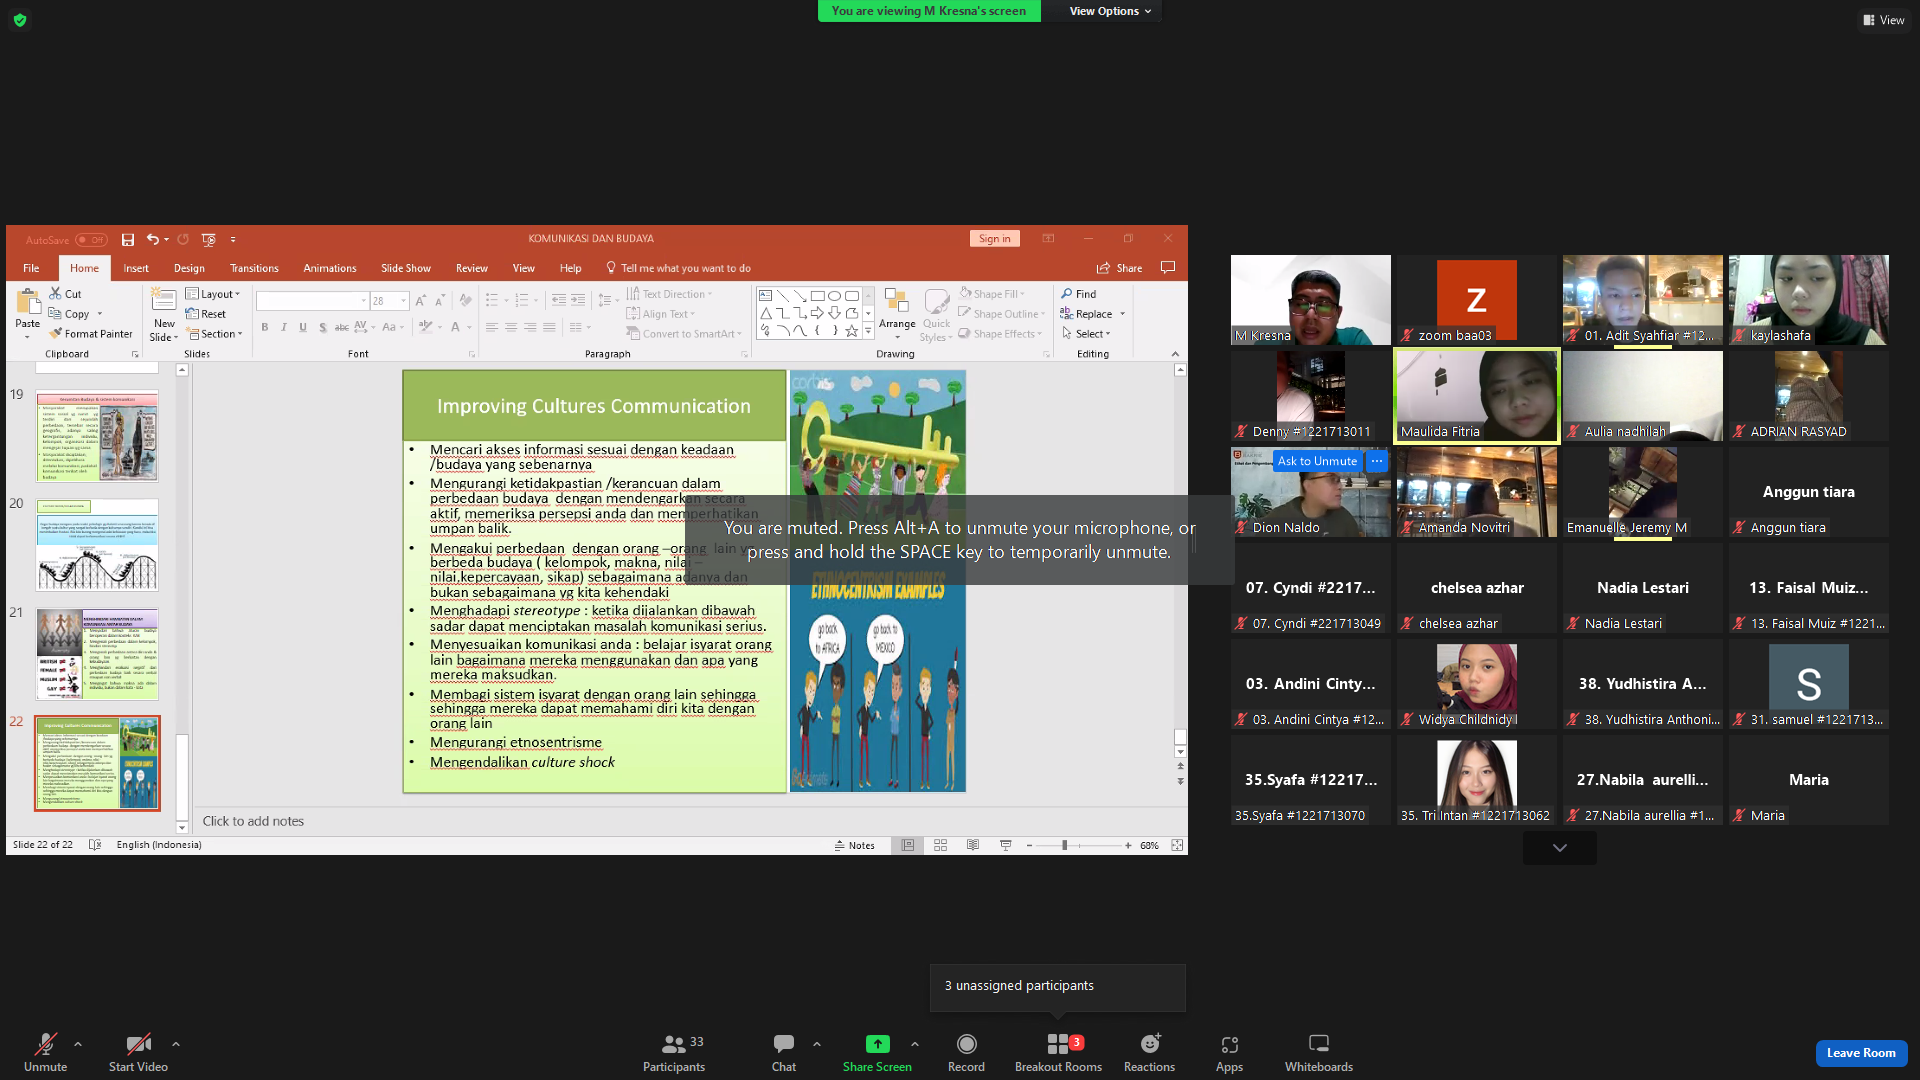This screenshot has width=1920, height=1080.
Task: Open Whiteboards
Action: point(1319,1052)
